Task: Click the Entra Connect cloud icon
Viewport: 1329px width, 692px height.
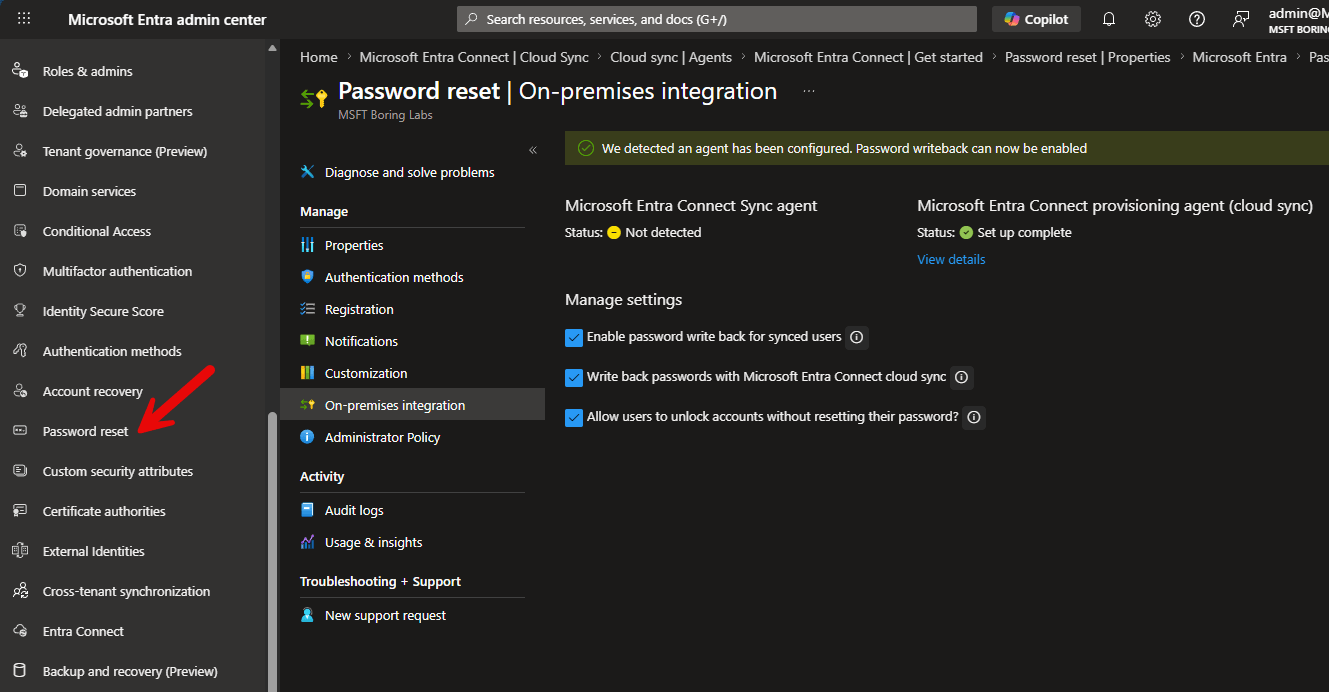Action: 19,631
